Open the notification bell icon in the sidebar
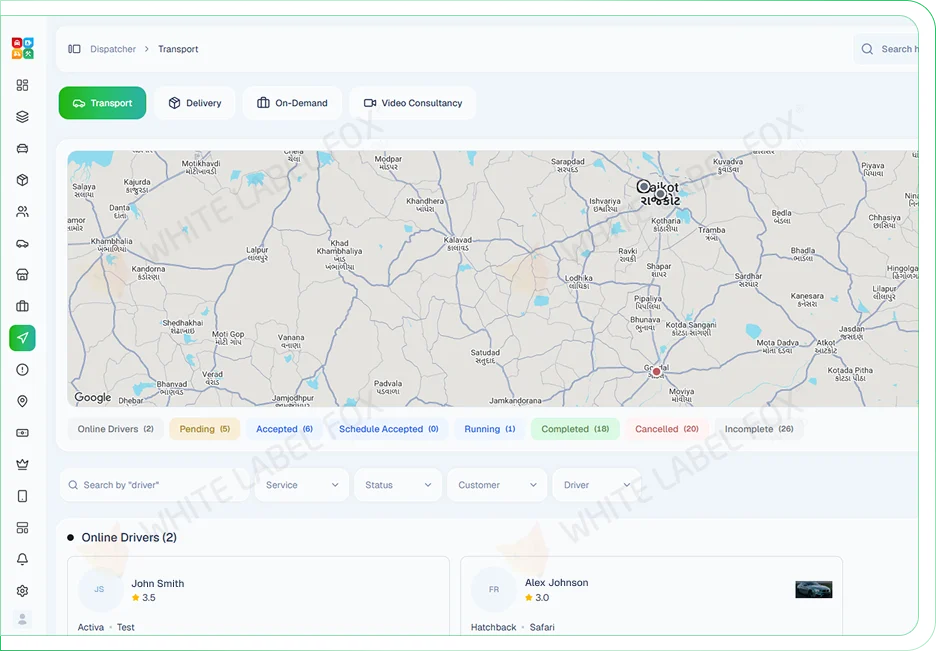The width and height of the screenshot is (936, 651). click(x=22, y=559)
